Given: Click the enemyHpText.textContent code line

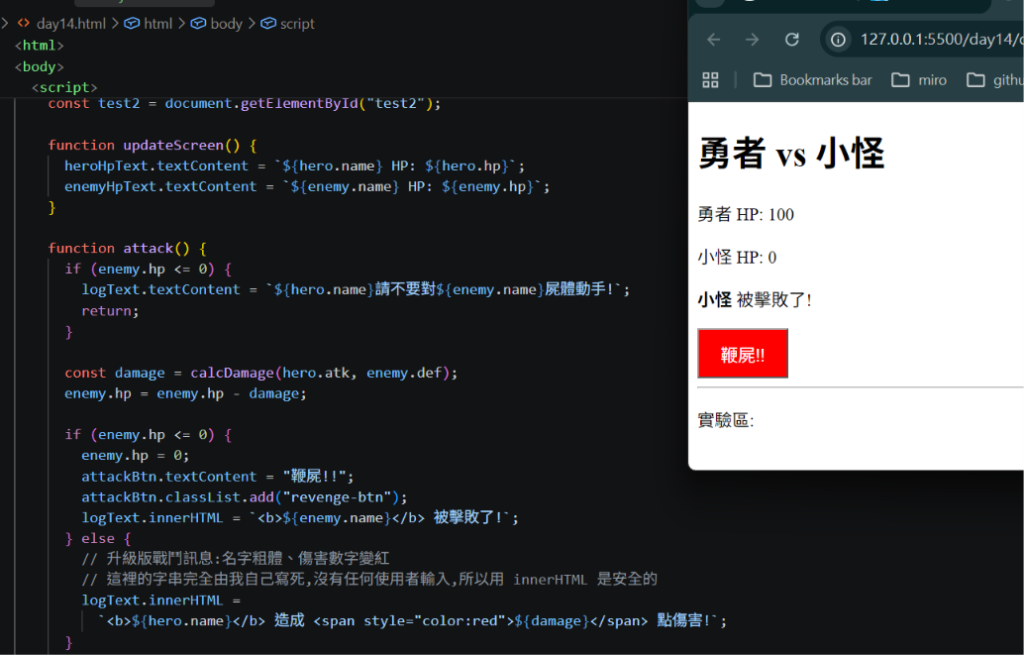Looking at the screenshot, I should click(307, 187).
